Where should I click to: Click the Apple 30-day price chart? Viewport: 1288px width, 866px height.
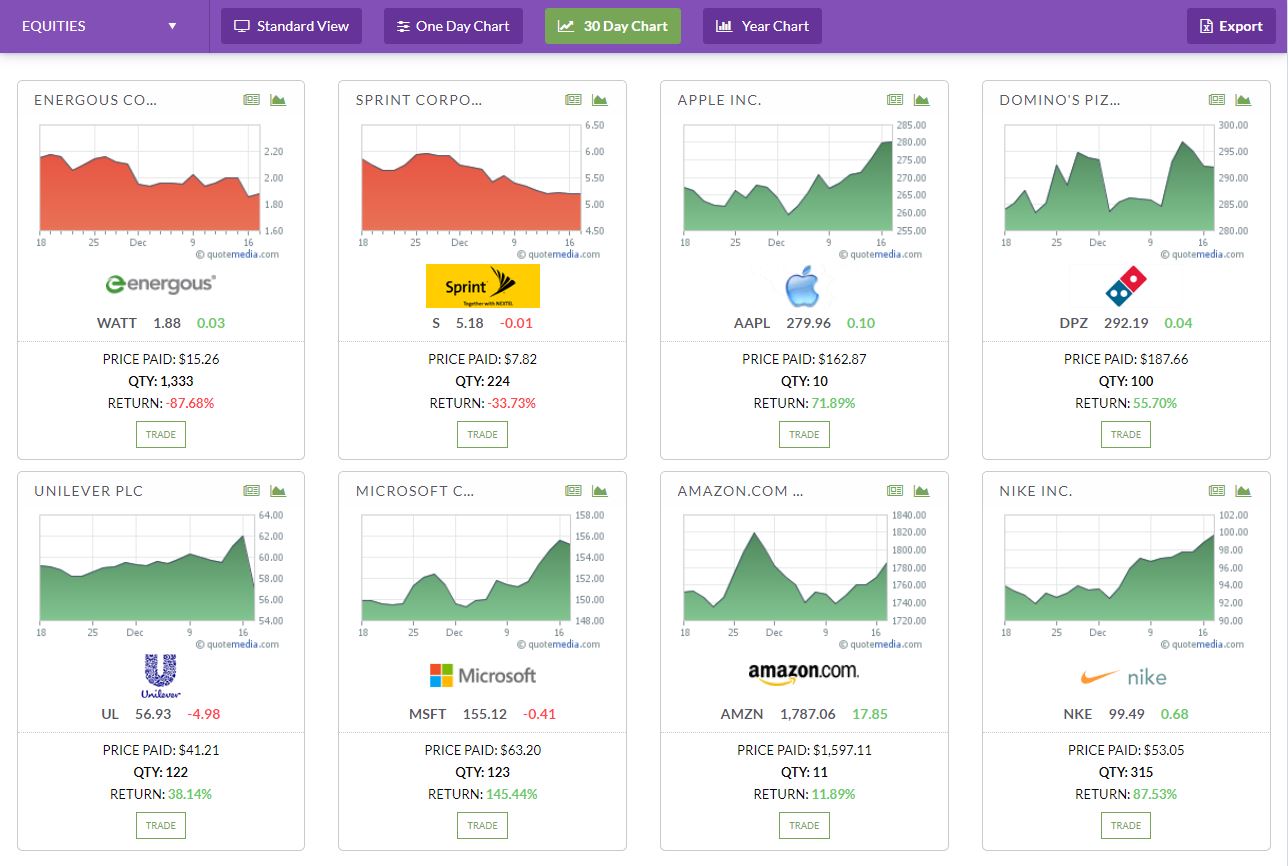805,188
